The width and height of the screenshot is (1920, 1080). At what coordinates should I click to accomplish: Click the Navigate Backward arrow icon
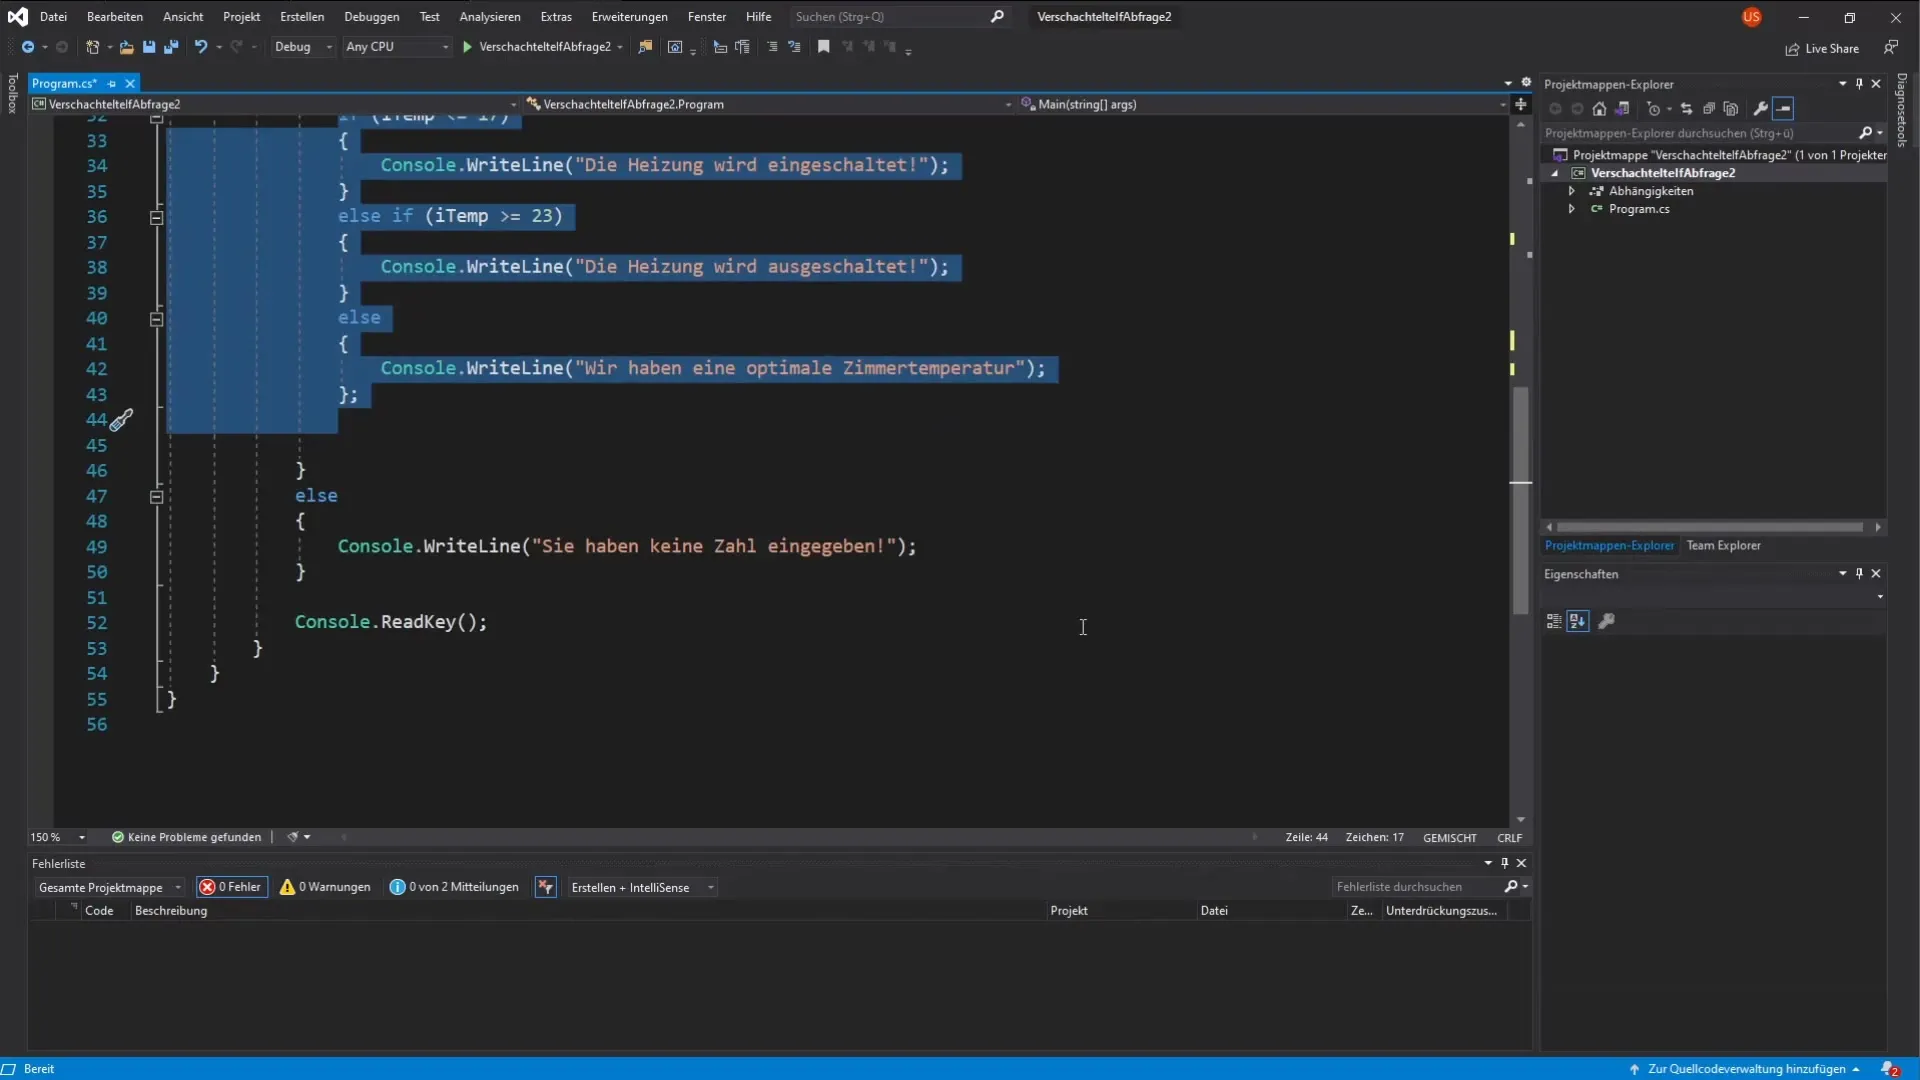(x=28, y=47)
